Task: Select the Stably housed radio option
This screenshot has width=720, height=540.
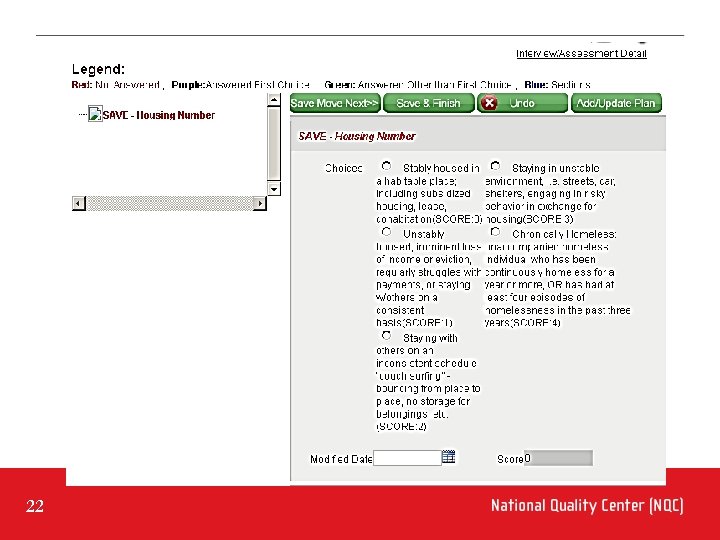Action: tap(387, 166)
